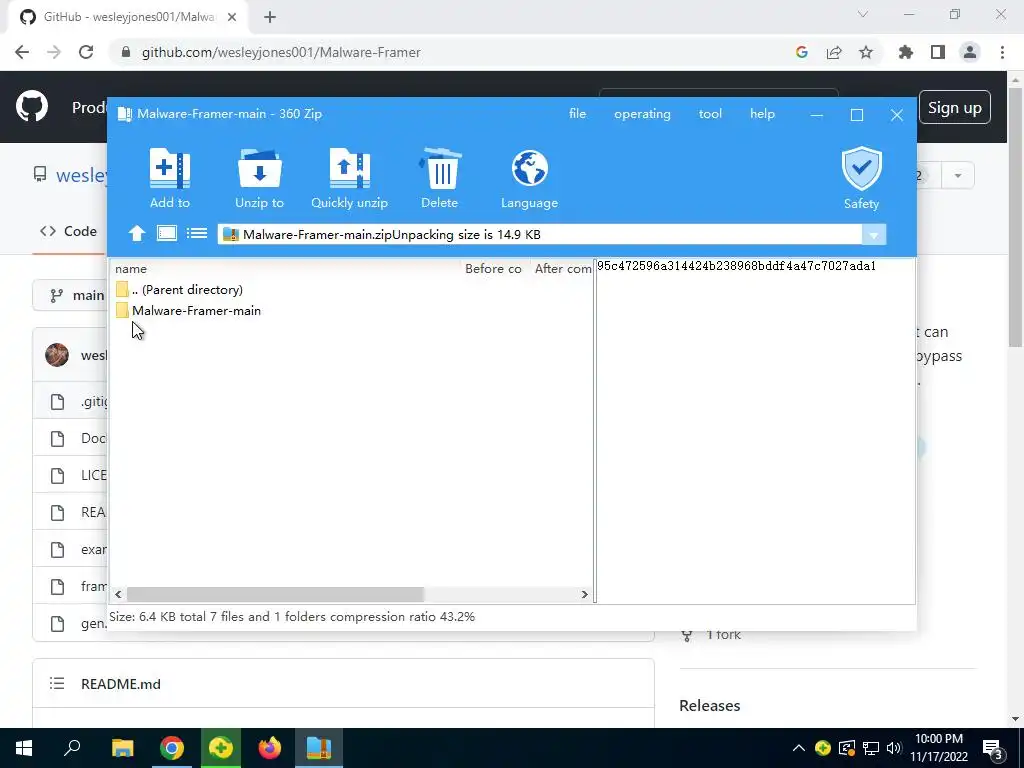Open the Windows Start menu
This screenshot has width=1024, height=768.
[24, 748]
